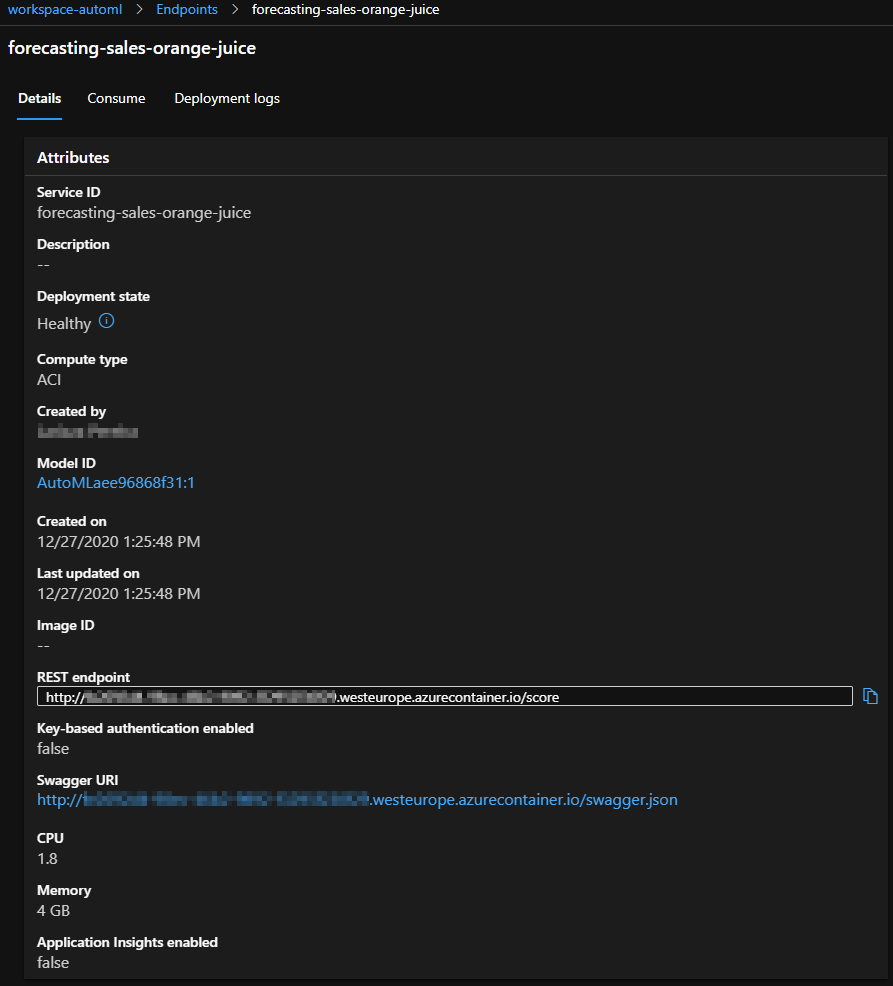The width and height of the screenshot is (893, 986).
Task: Navigate to Endpoints in breadcrumb
Action: point(187,10)
